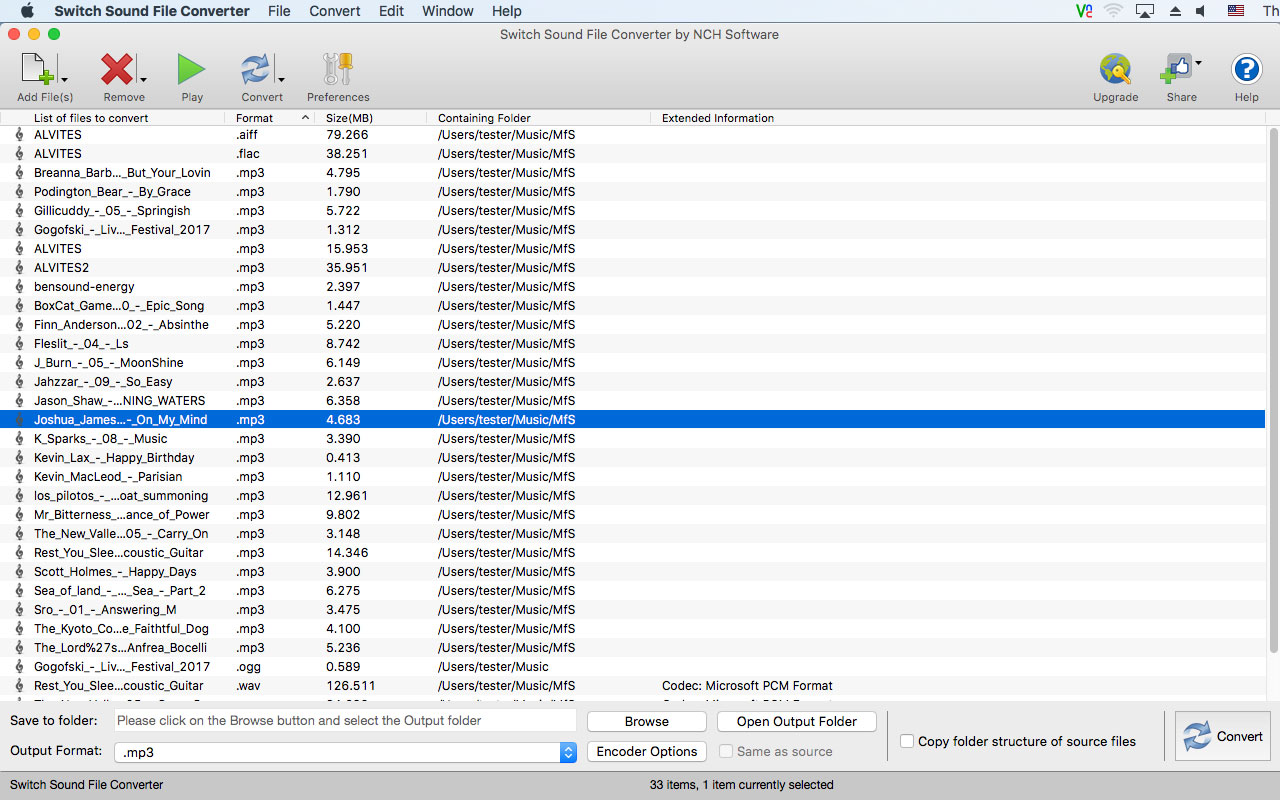Click the large Convert button at the bottom right
The width and height of the screenshot is (1280, 800).
click(1222, 736)
